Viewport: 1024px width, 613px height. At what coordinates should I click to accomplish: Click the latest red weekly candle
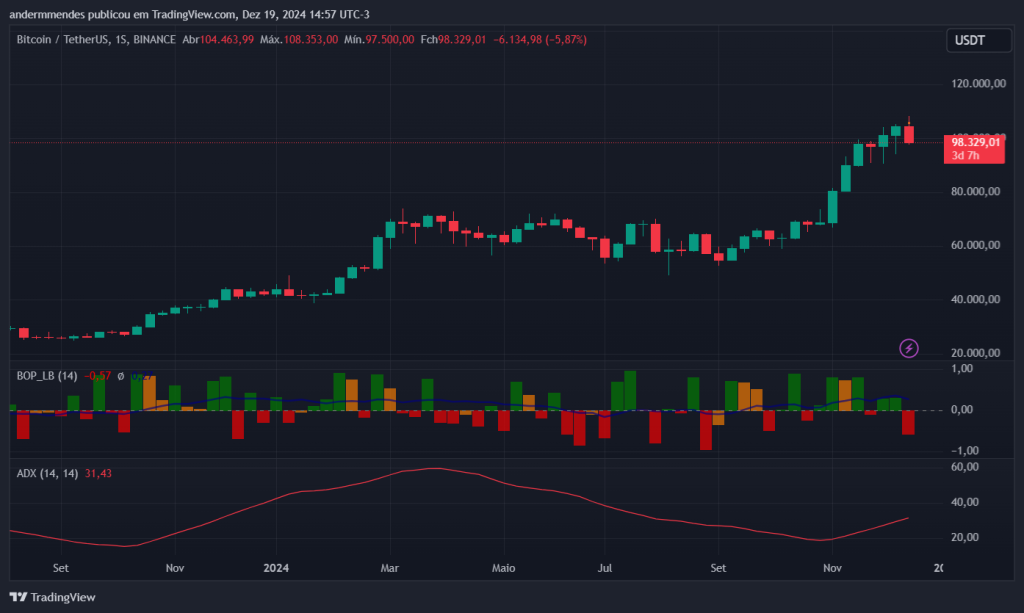[908, 132]
